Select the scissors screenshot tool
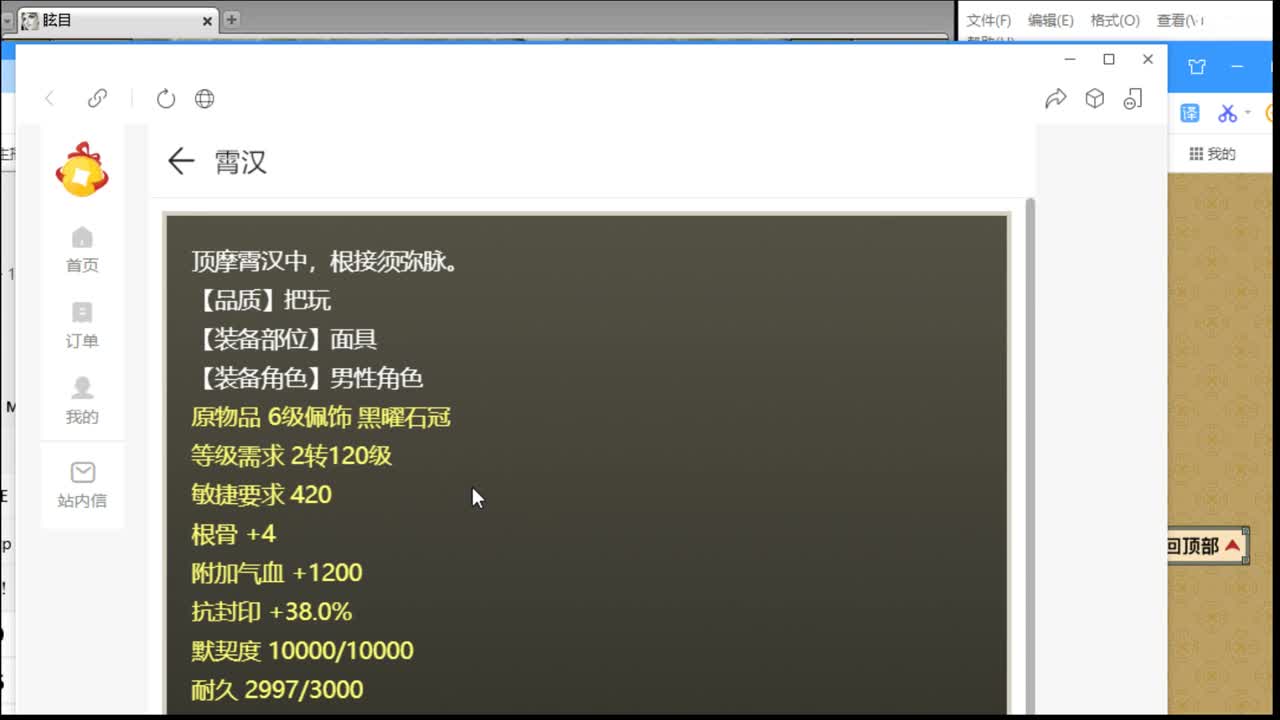This screenshot has height=720, width=1280. (x=1227, y=113)
